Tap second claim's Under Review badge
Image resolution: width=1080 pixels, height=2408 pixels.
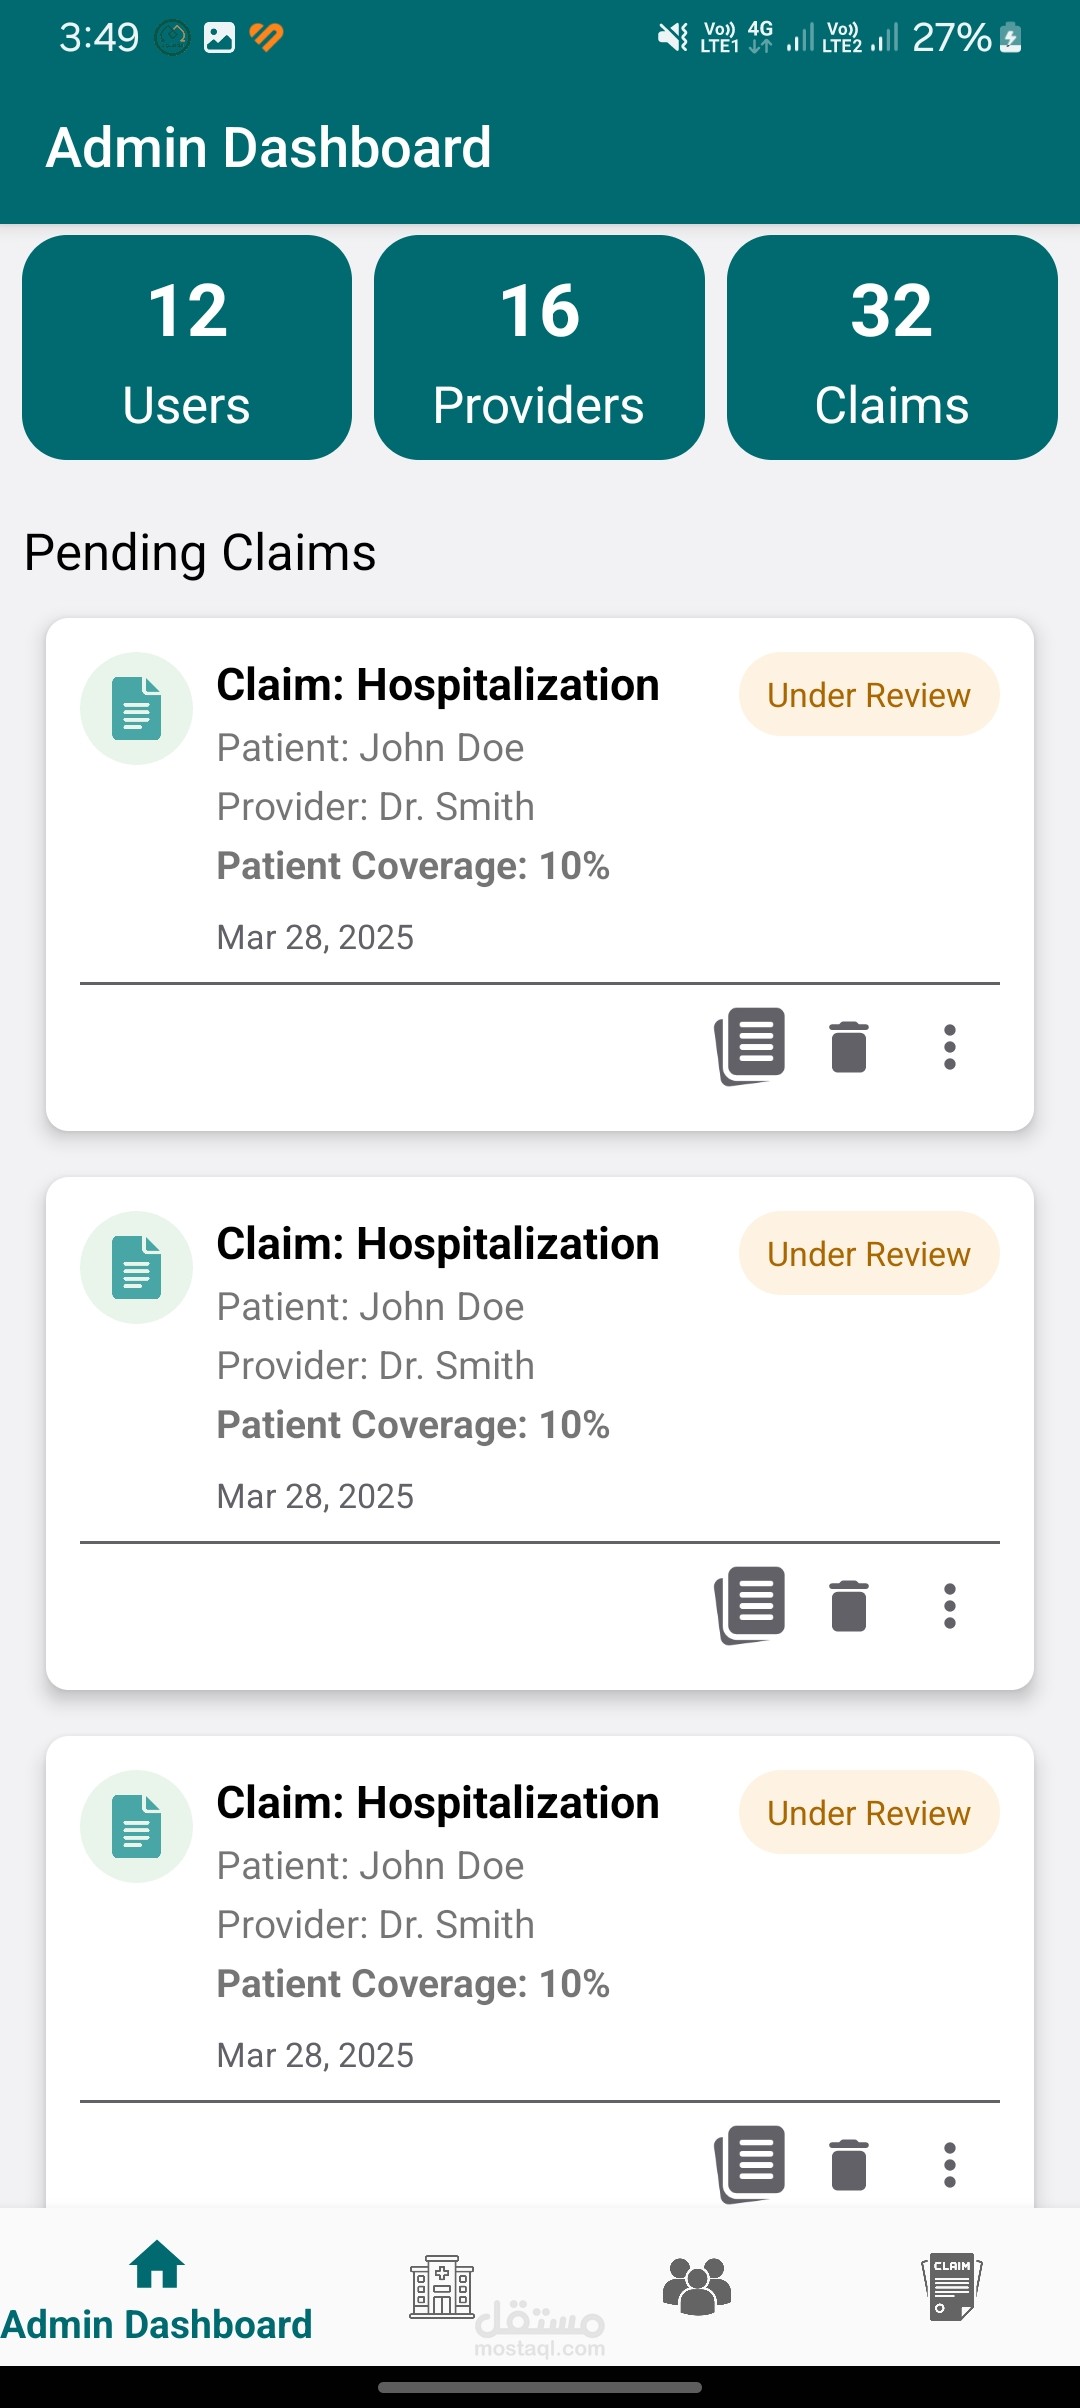(869, 1254)
